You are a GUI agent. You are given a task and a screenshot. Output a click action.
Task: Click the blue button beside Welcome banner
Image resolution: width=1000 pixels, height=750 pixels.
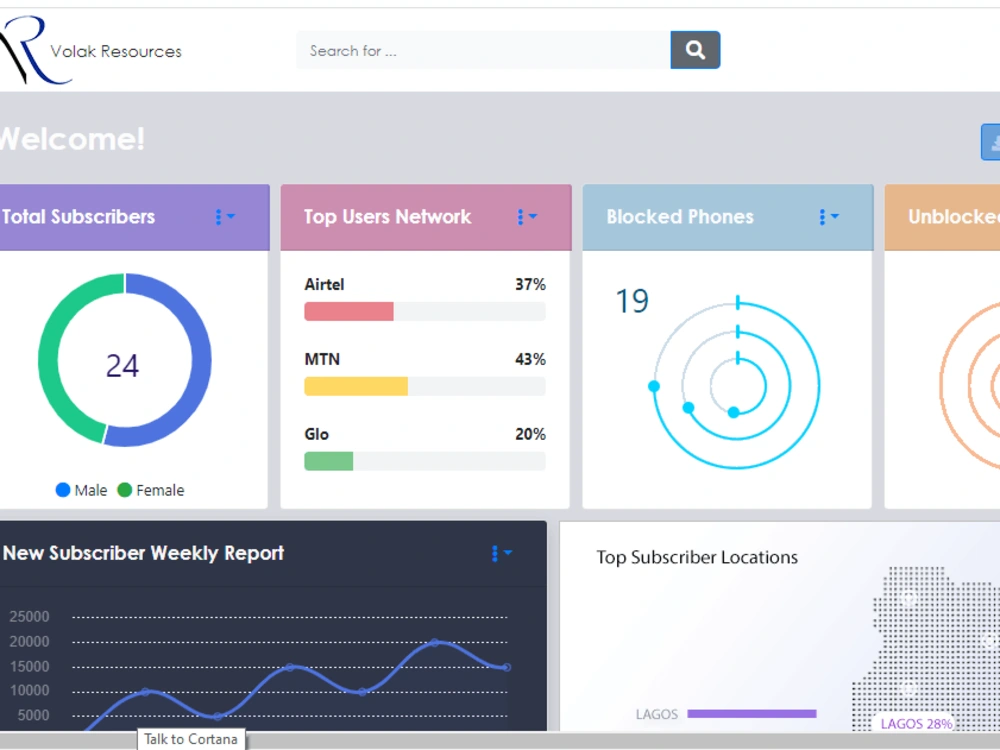[990, 142]
